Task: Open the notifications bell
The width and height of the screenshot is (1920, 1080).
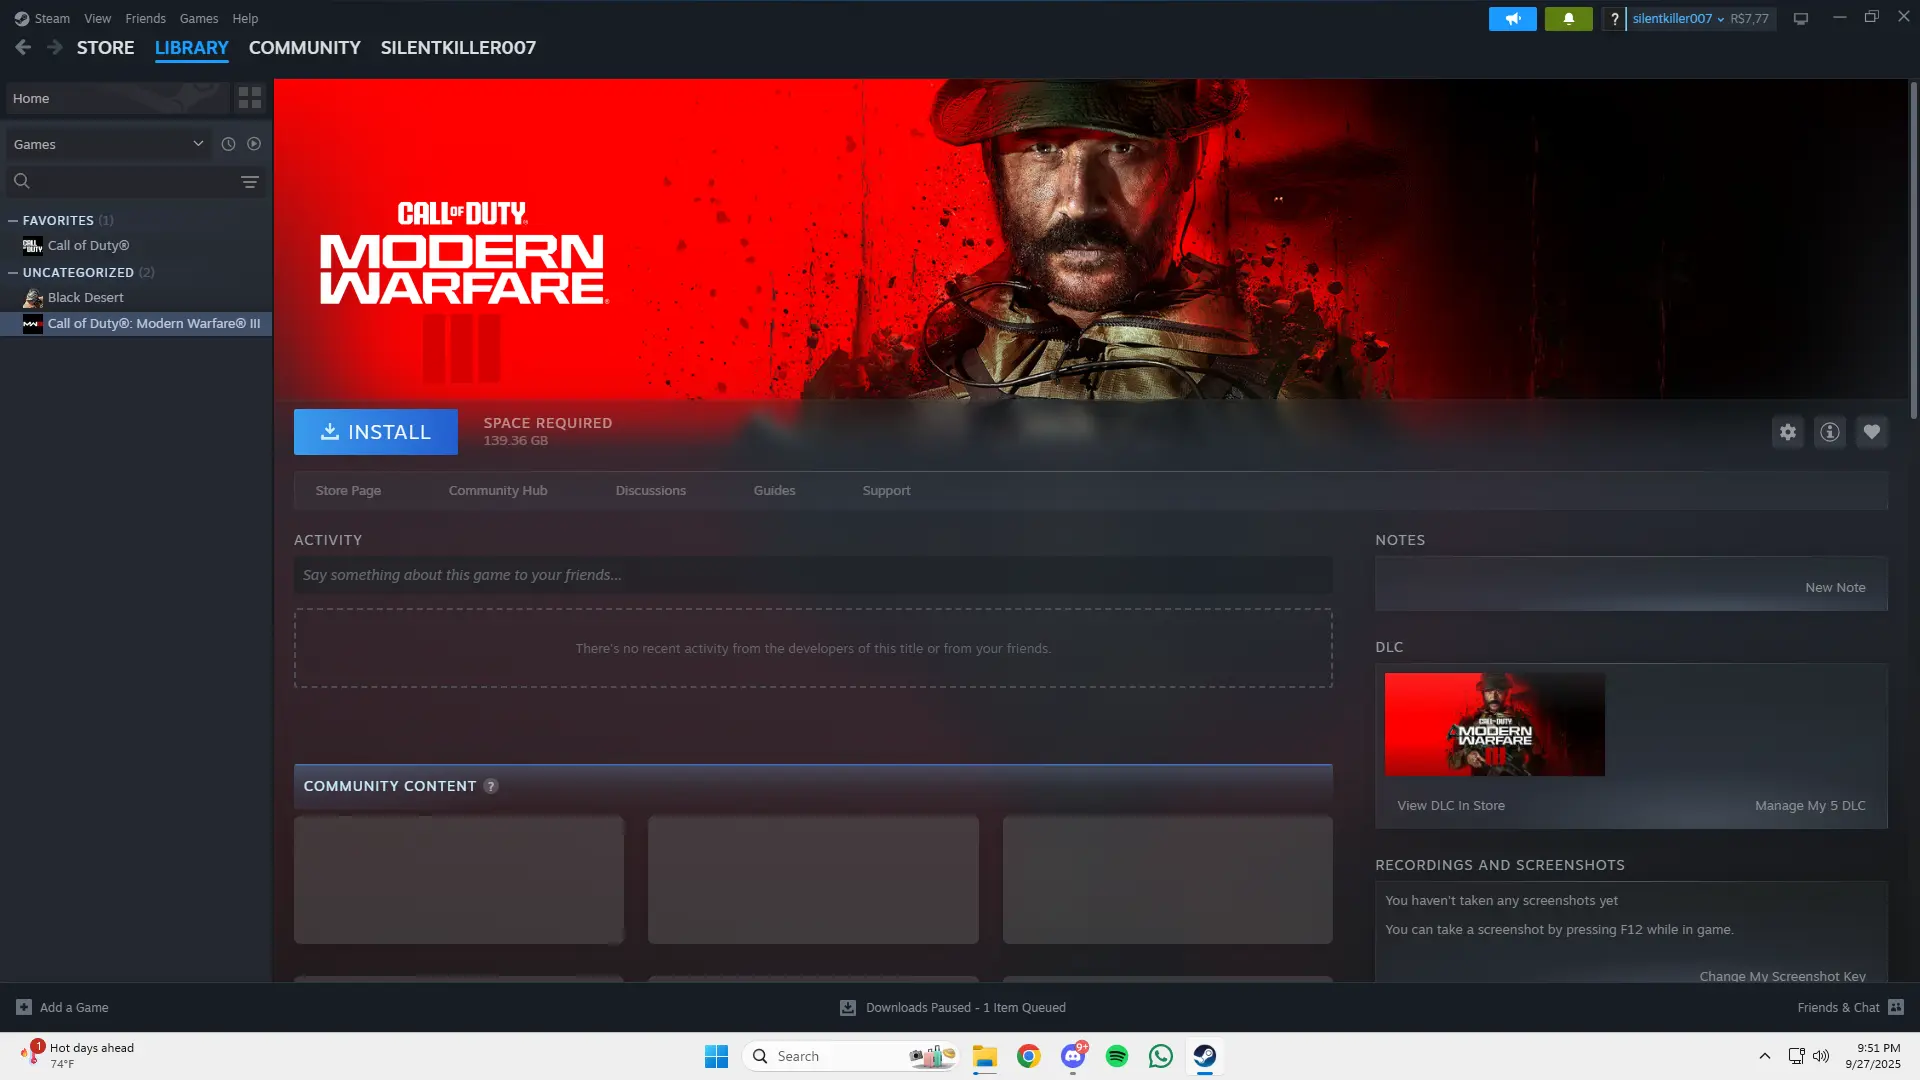Action: pyautogui.click(x=1568, y=18)
